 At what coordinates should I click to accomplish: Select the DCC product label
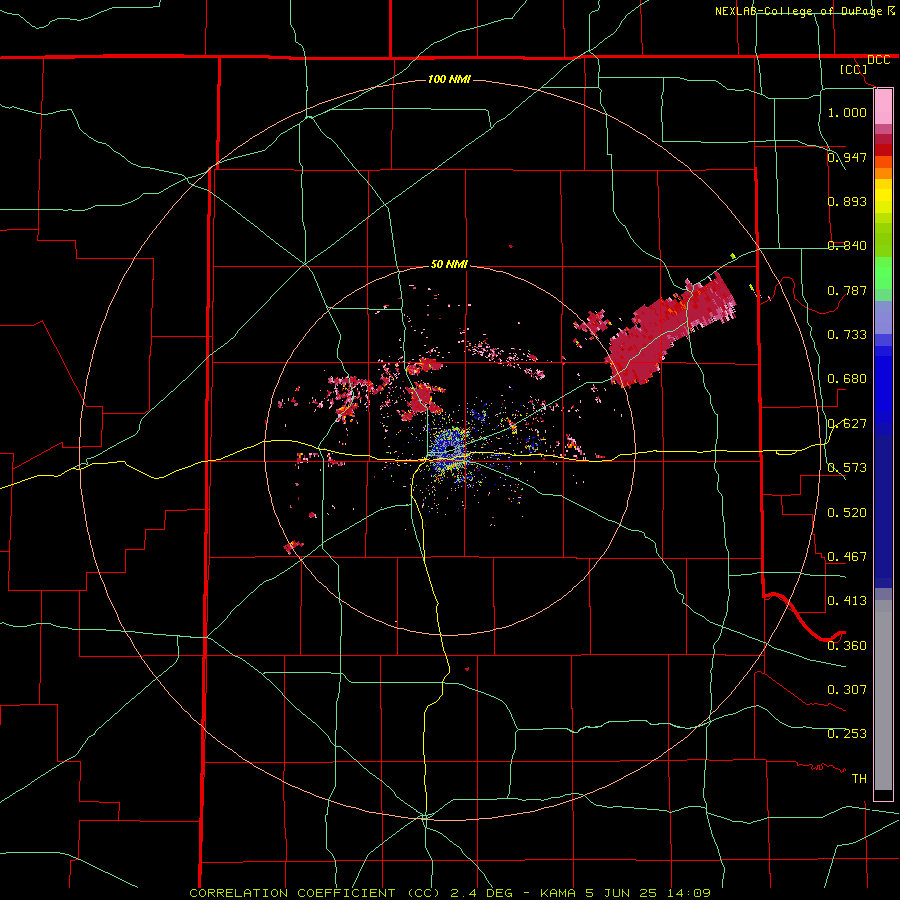pos(878,60)
